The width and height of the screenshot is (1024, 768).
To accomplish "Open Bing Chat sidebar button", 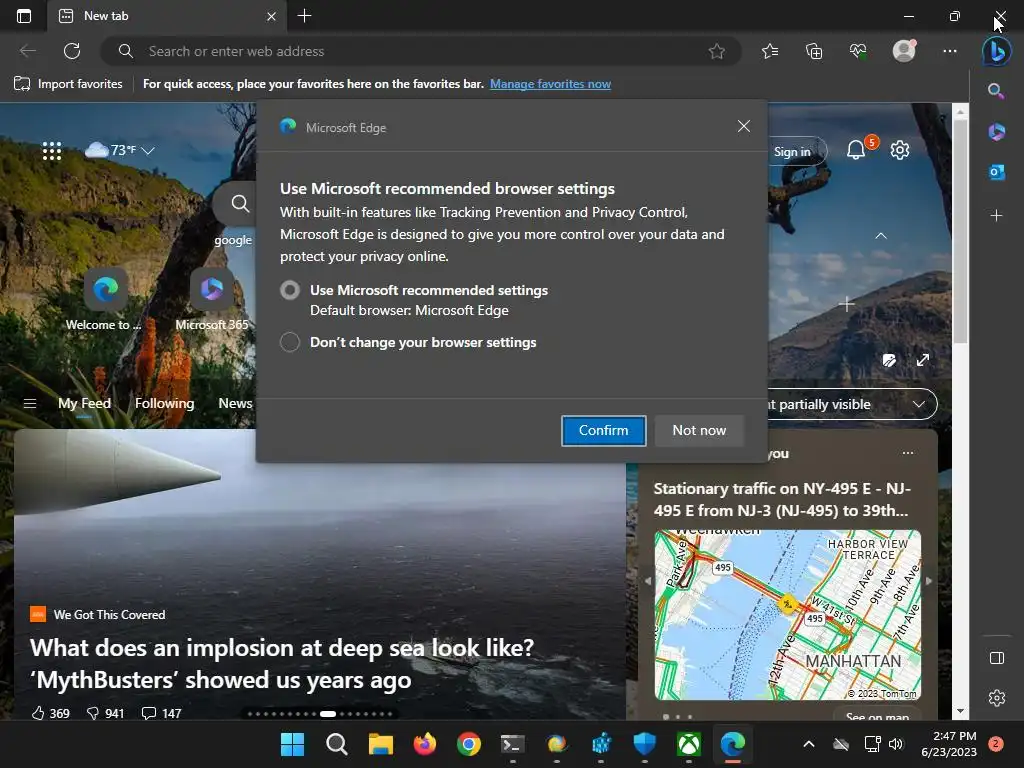I will click(x=997, y=52).
